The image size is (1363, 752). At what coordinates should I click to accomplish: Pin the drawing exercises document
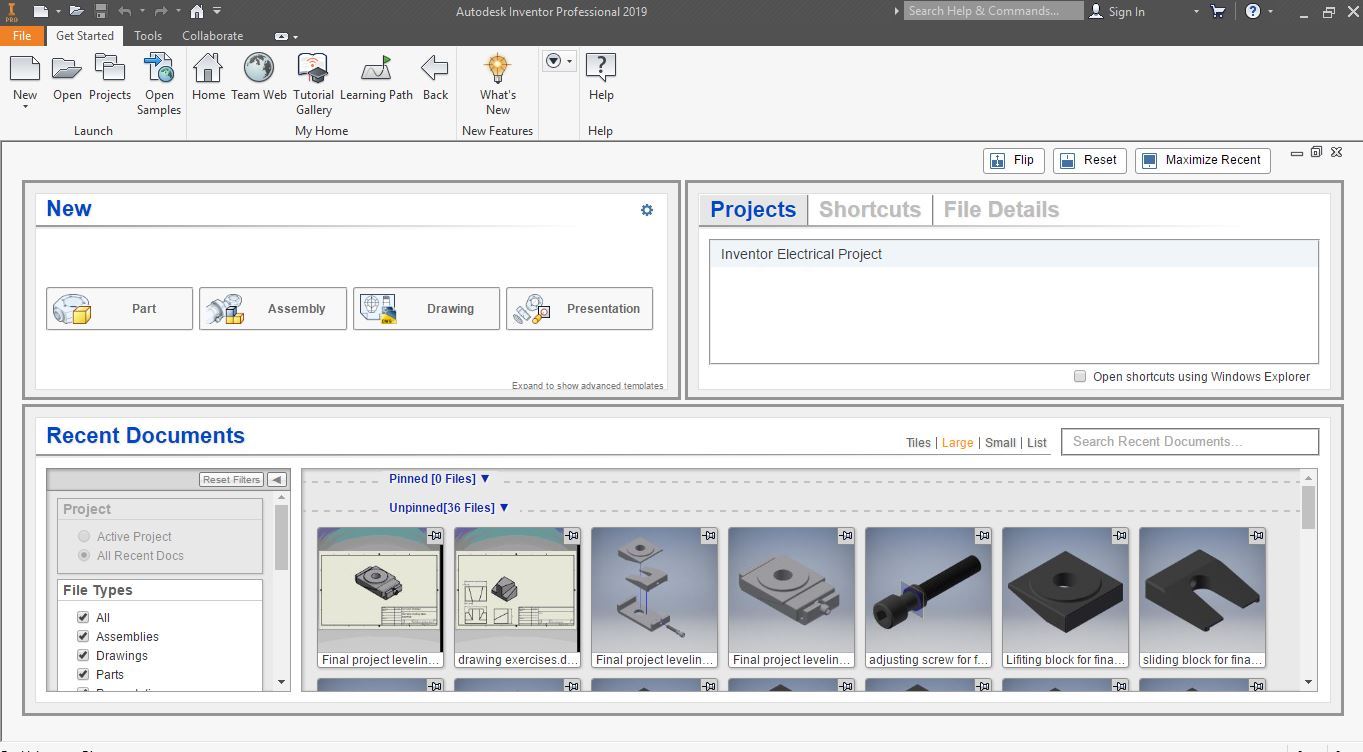pos(572,536)
